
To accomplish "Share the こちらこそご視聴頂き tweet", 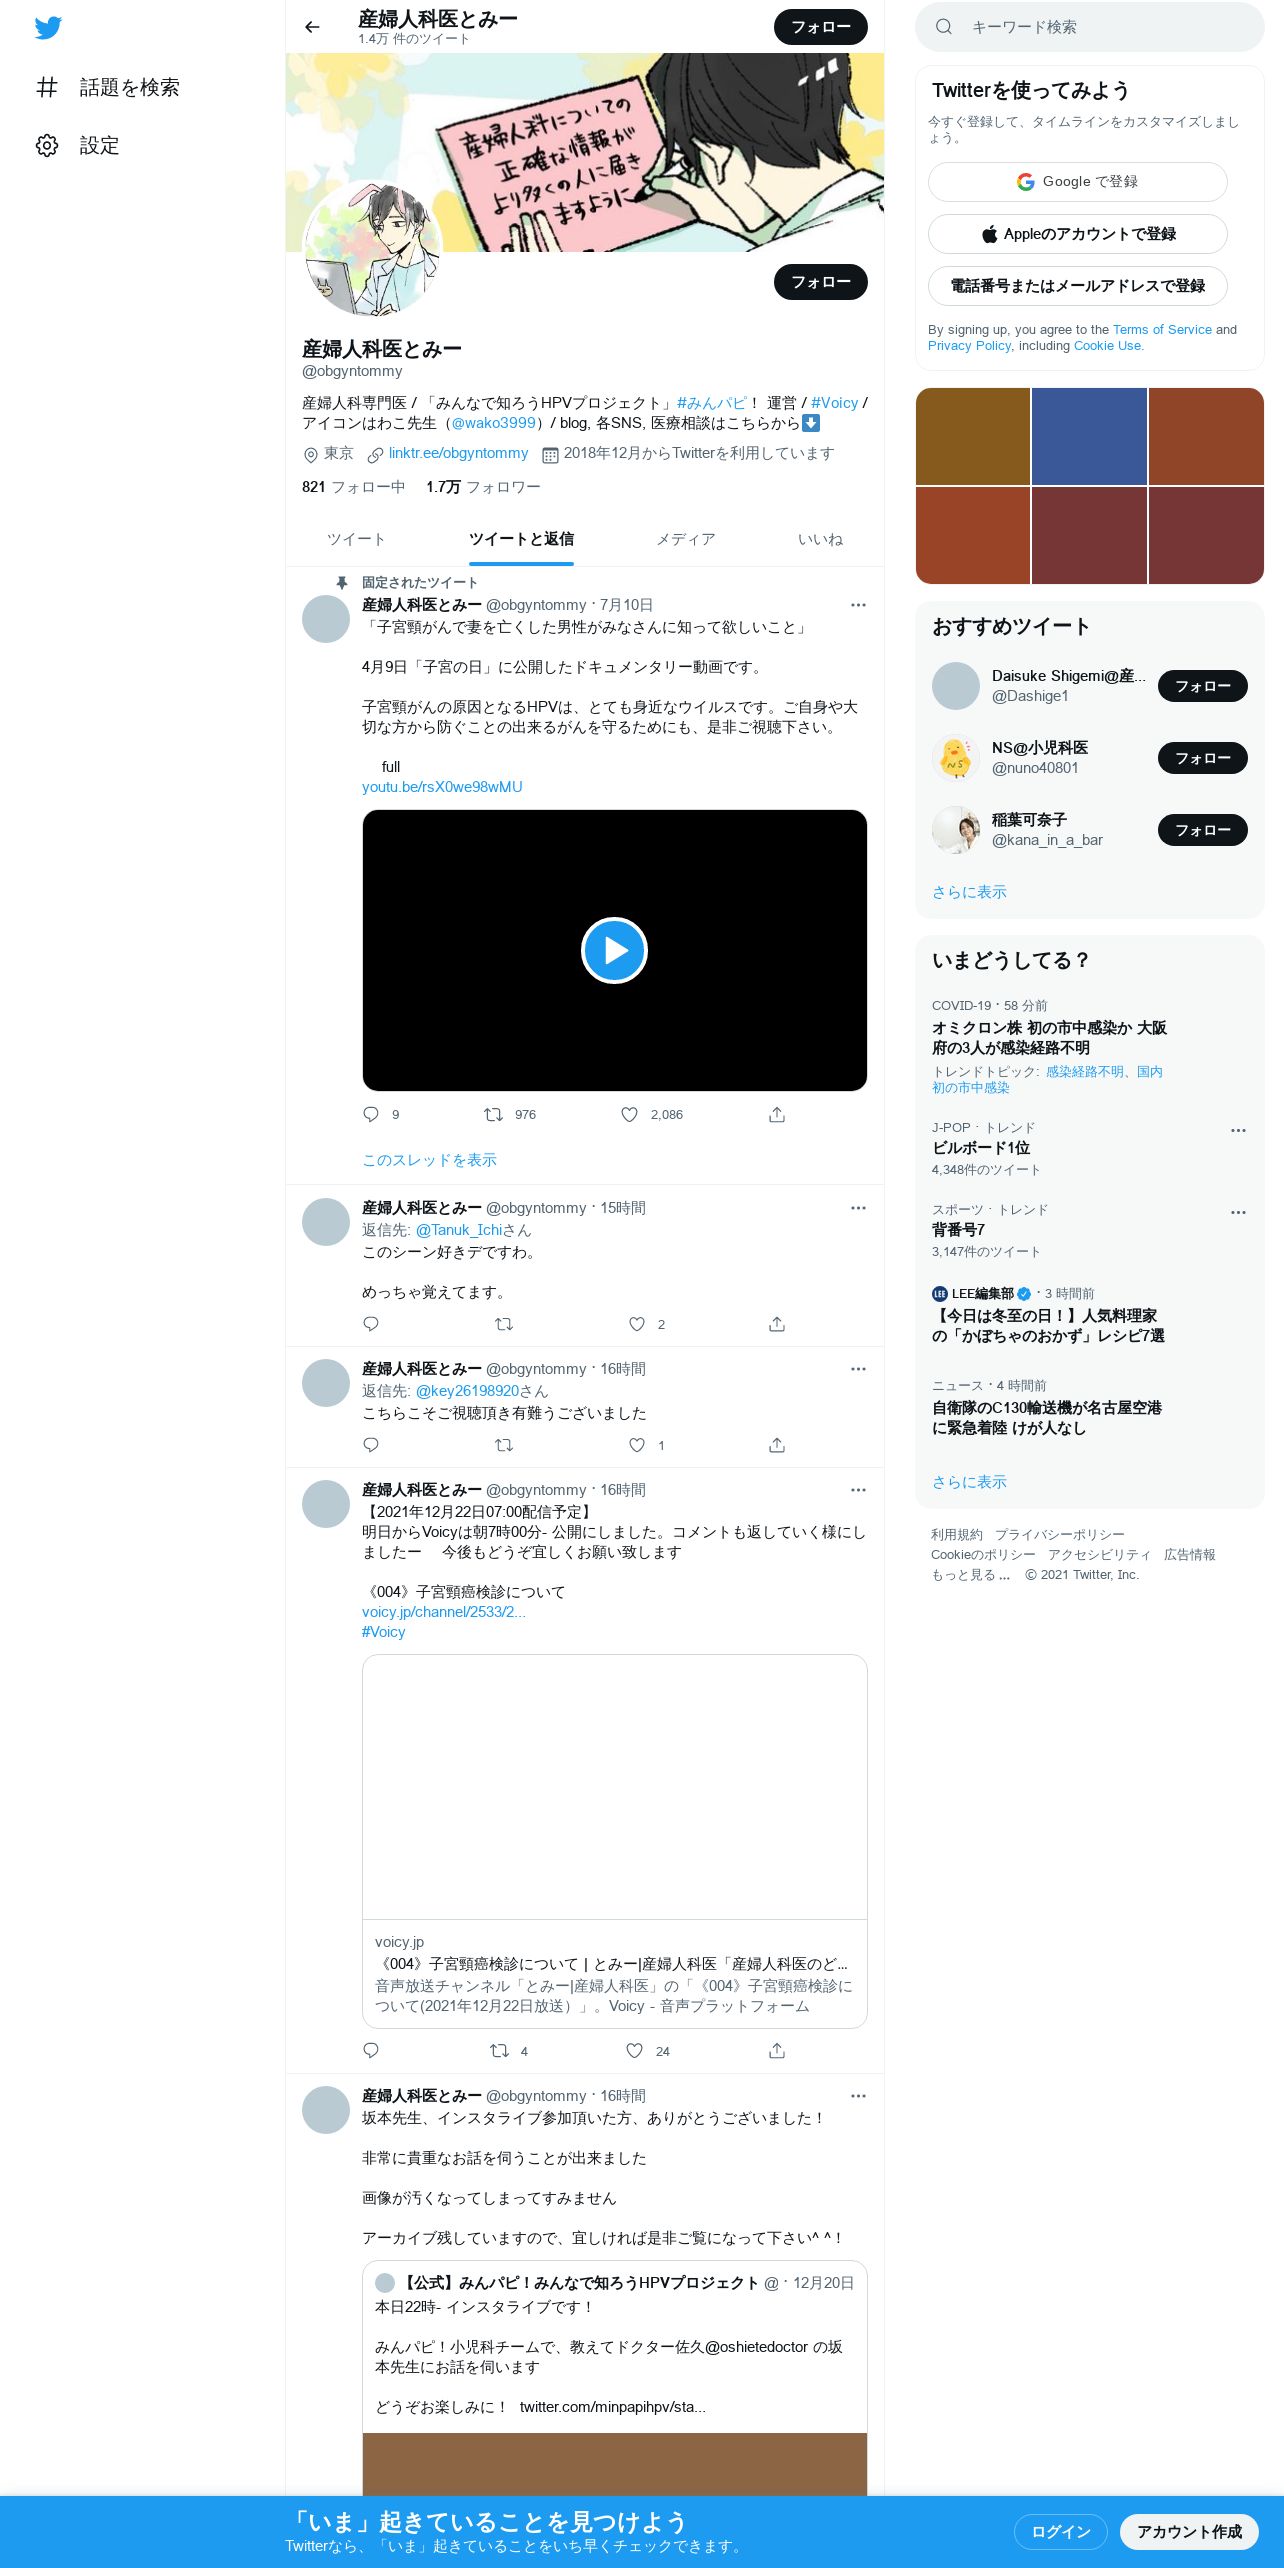I will tap(777, 1445).
